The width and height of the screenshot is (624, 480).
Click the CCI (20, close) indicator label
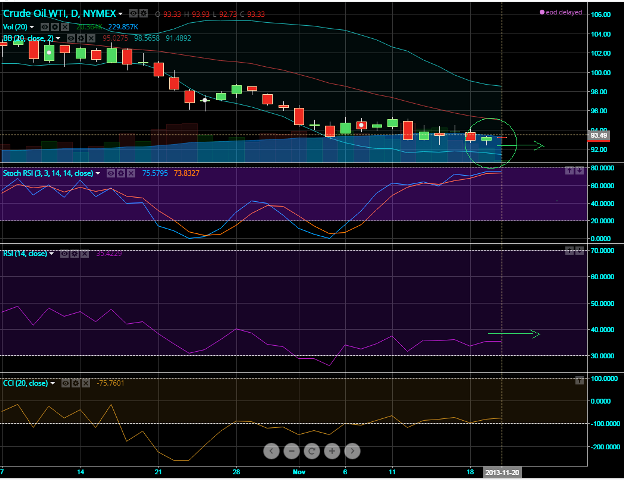(25, 383)
